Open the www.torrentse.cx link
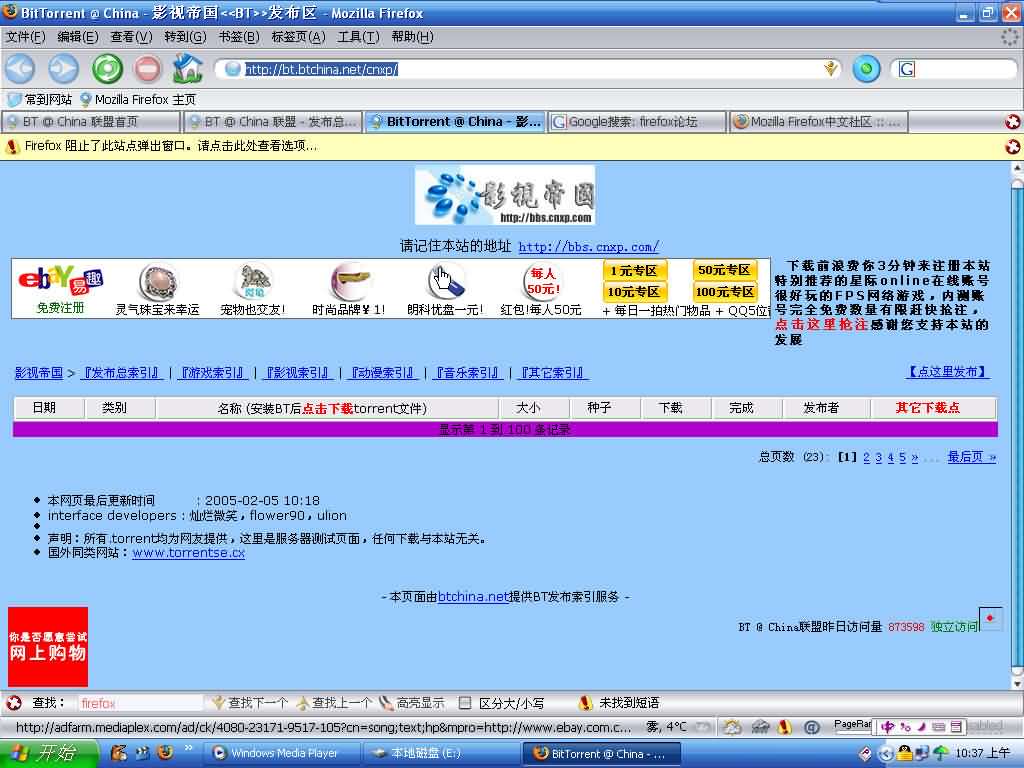The width and height of the screenshot is (1024, 768). (x=189, y=552)
